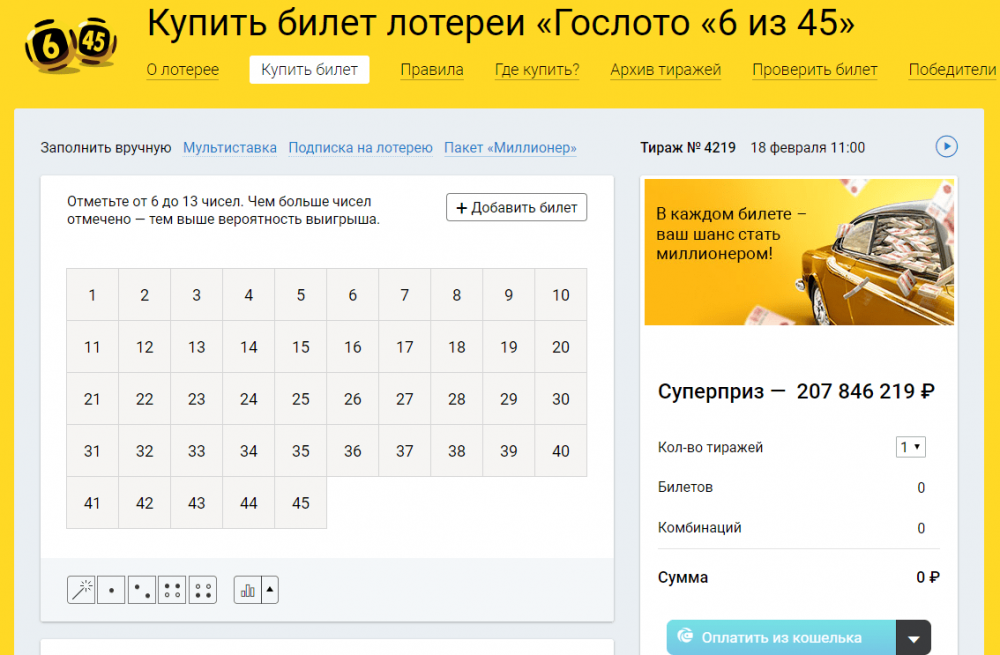Screen dimensions: 1000x655
Task: Click the plus sign in Добавить билет
Action: click(462, 208)
